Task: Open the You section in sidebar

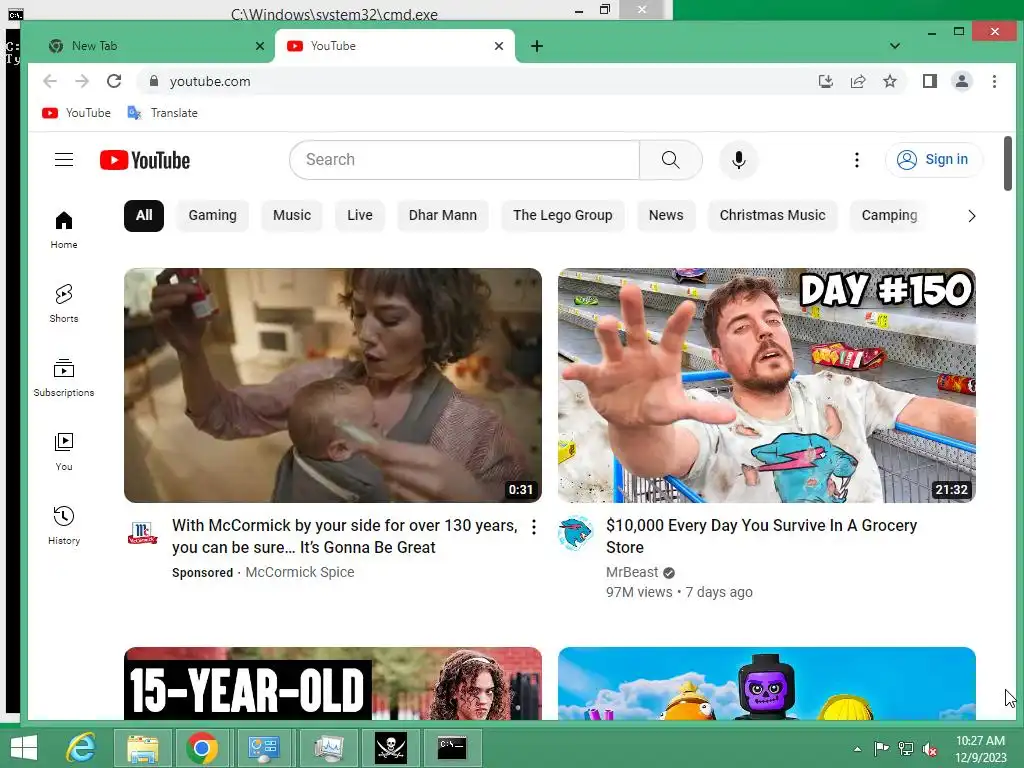Action: pyautogui.click(x=64, y=452)
